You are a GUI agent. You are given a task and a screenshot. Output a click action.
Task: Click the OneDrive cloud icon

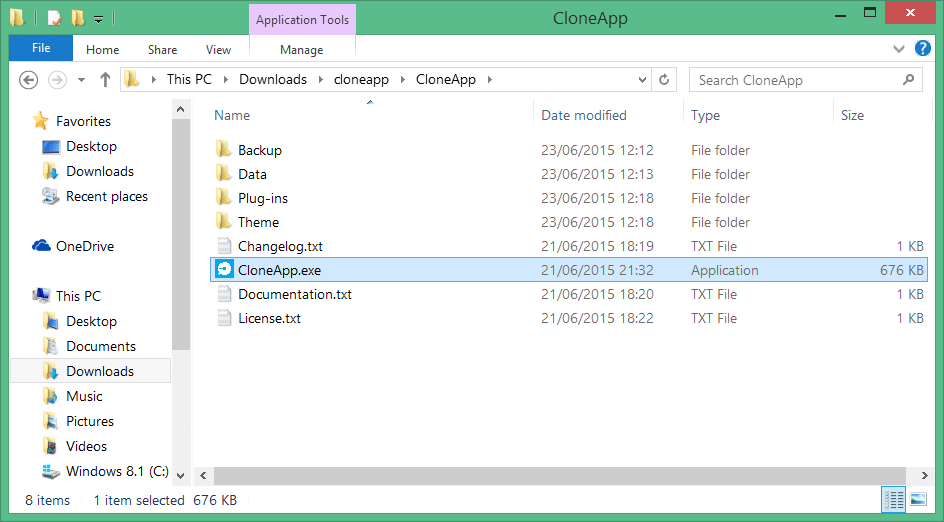pos(41,246)
